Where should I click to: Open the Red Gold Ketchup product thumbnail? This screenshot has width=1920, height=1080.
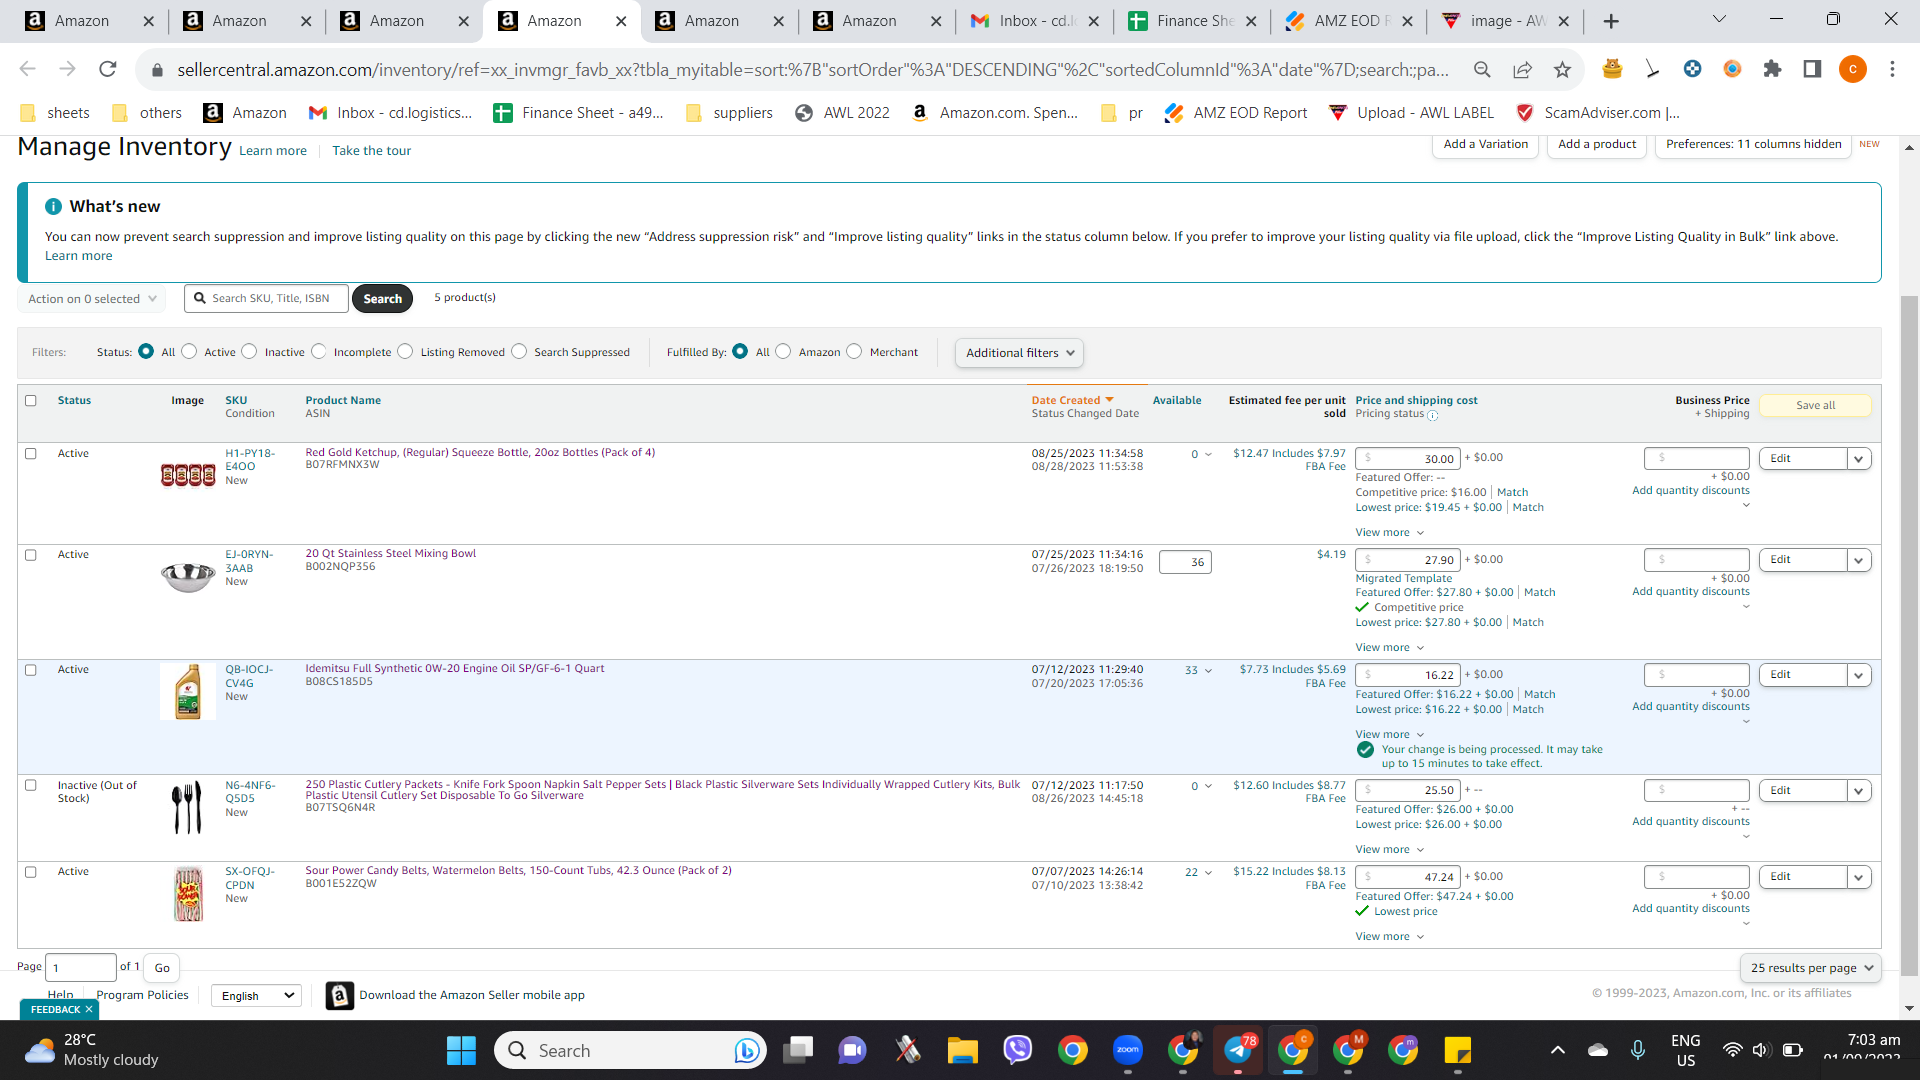188,475
